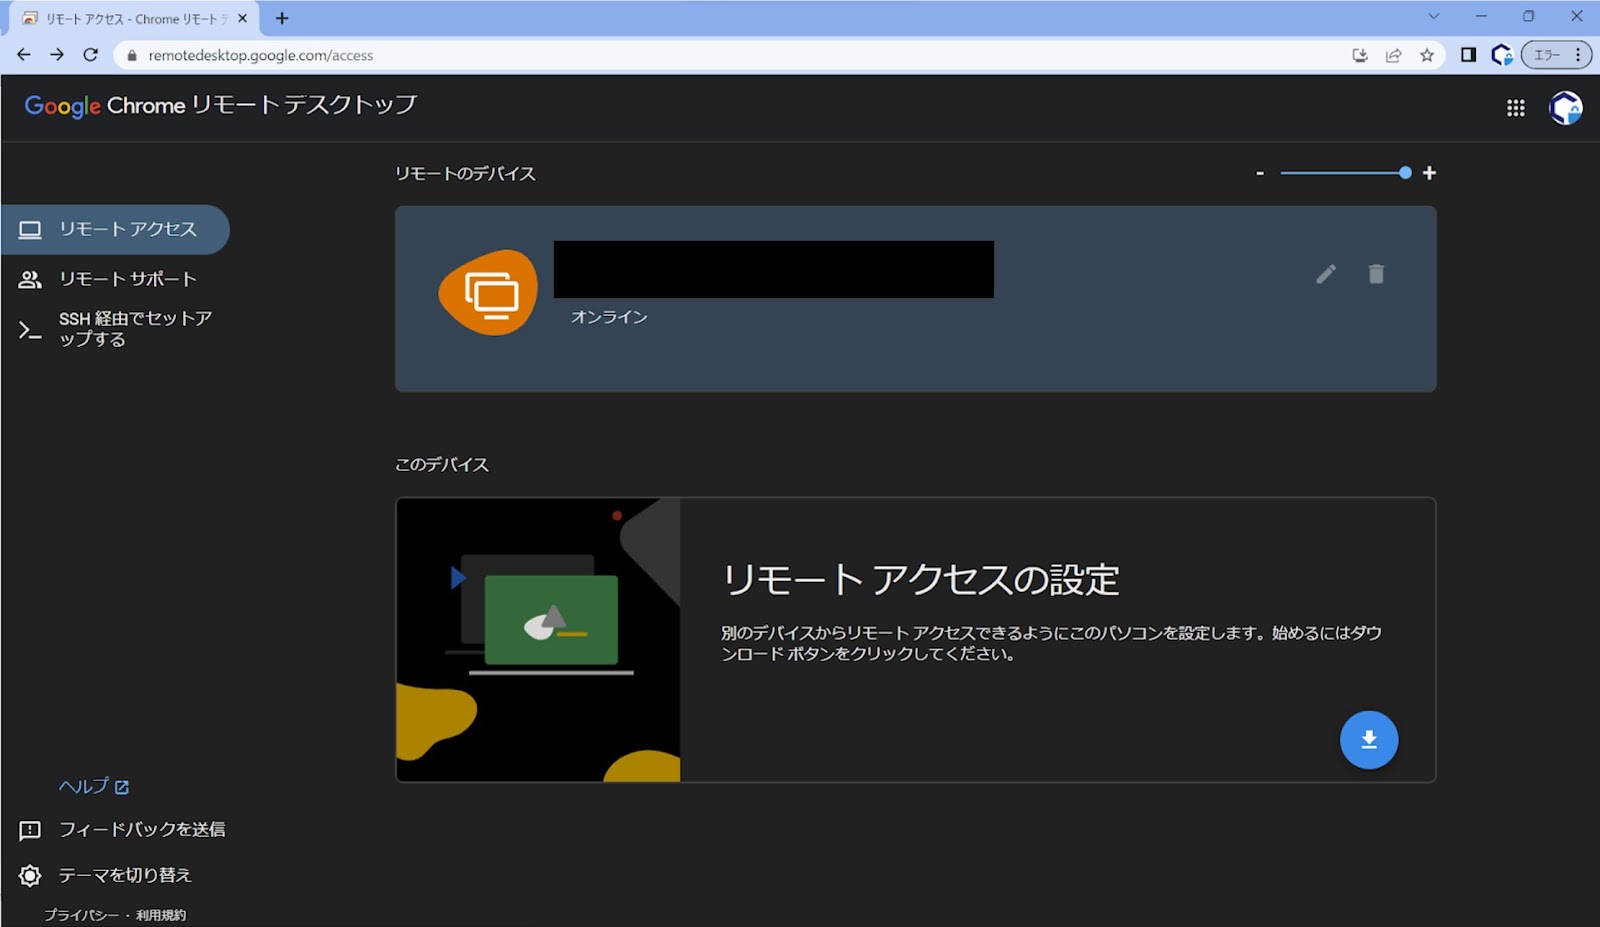Click the edit pencil icon for the remote device
This screenshot has width=1600, height=927.
point(1326,274)
